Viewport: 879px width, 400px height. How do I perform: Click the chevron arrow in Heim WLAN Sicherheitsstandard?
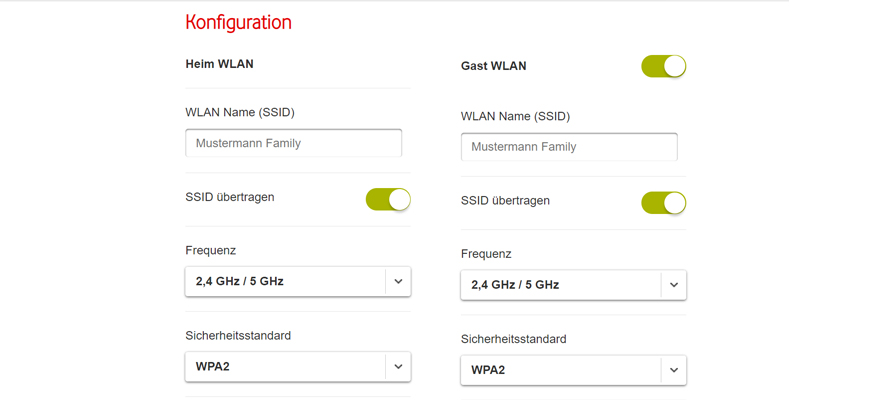(x=398, y=367)
